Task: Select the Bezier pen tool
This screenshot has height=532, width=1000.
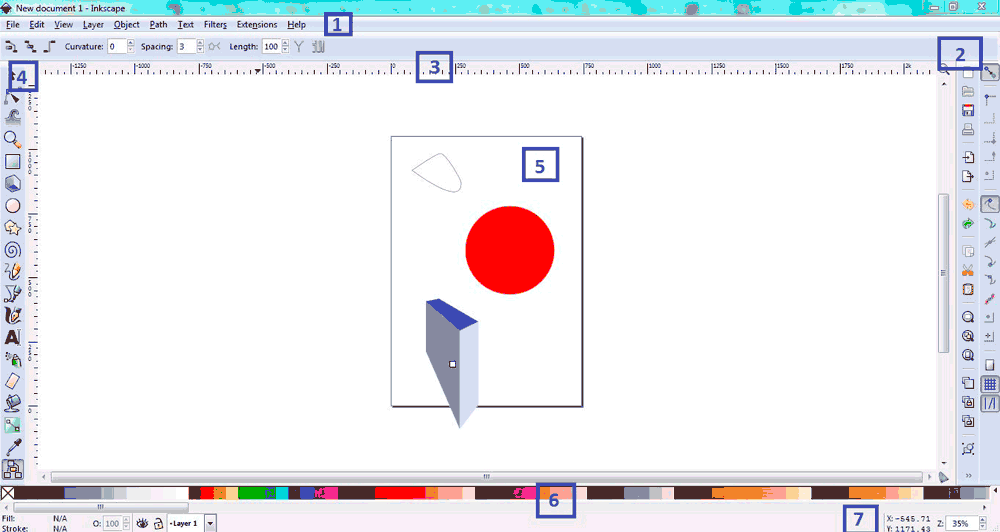Action: (13, 293)
